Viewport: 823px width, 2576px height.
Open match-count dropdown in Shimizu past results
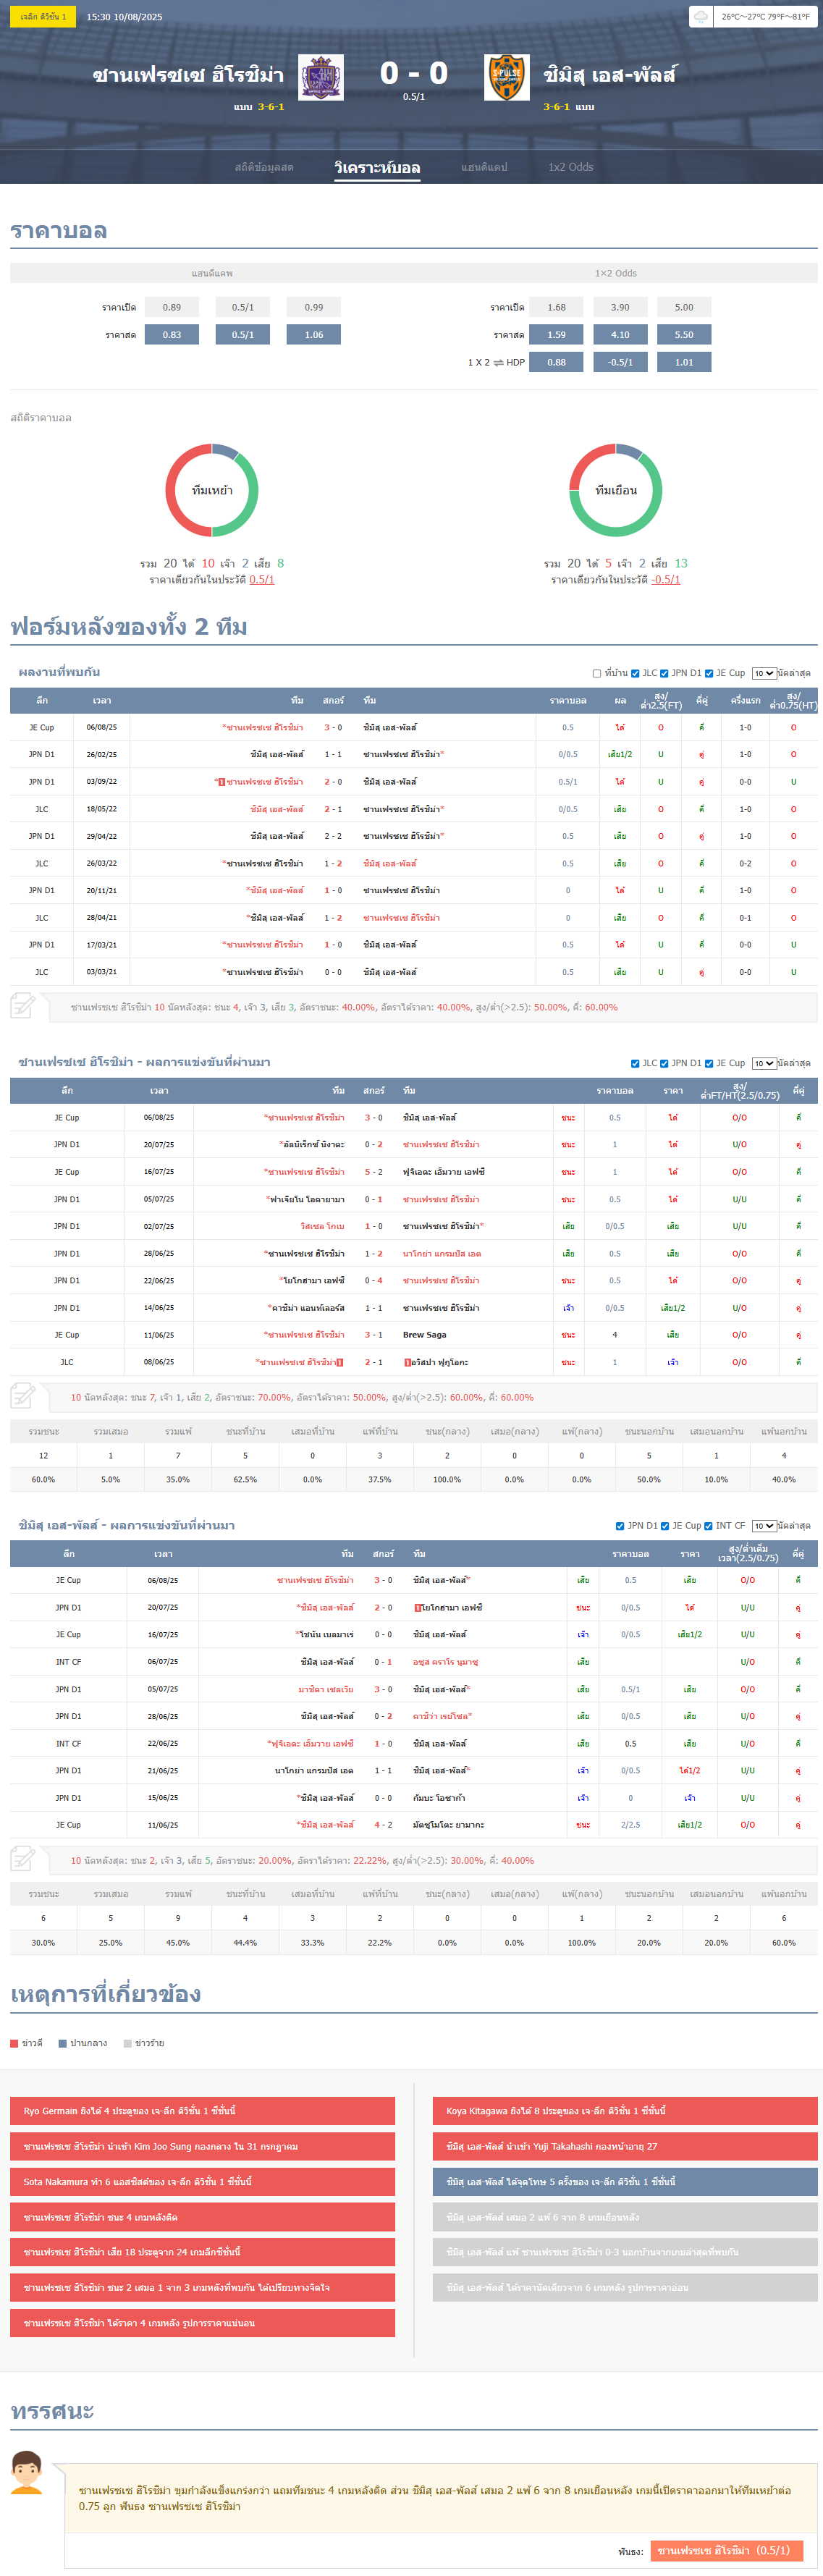[764, 1526]
